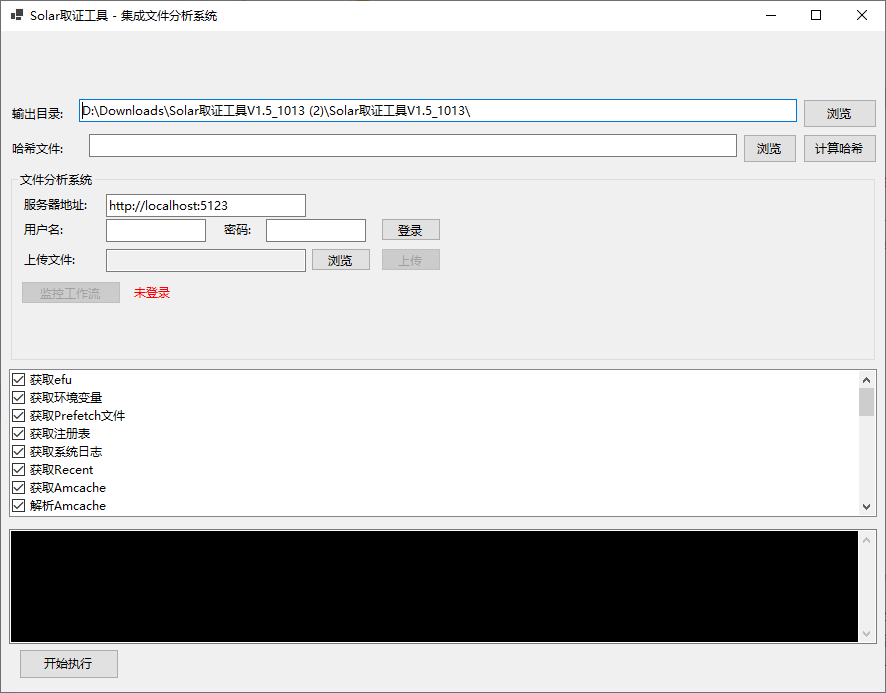Click the 服务器地址 input field
Viewport: 886px width, 693px height.
click(x=205, y=206)
